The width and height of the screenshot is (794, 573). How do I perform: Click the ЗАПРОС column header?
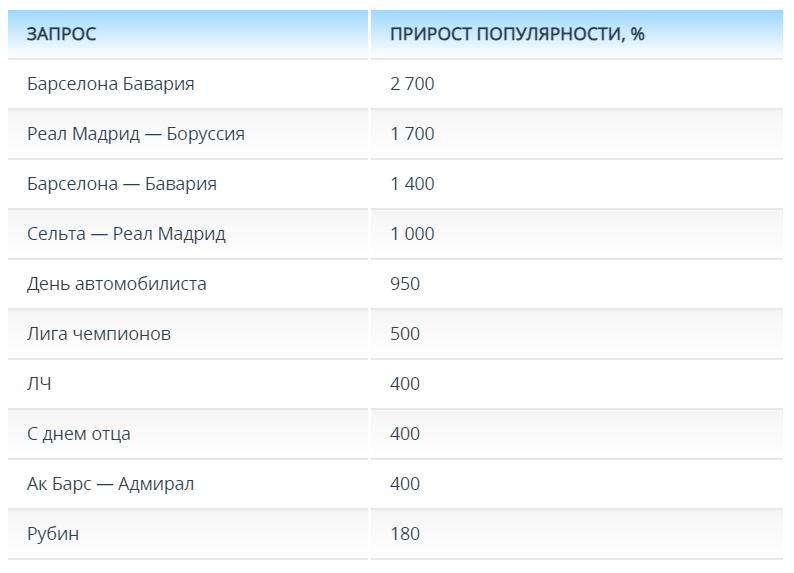(61, 34)
